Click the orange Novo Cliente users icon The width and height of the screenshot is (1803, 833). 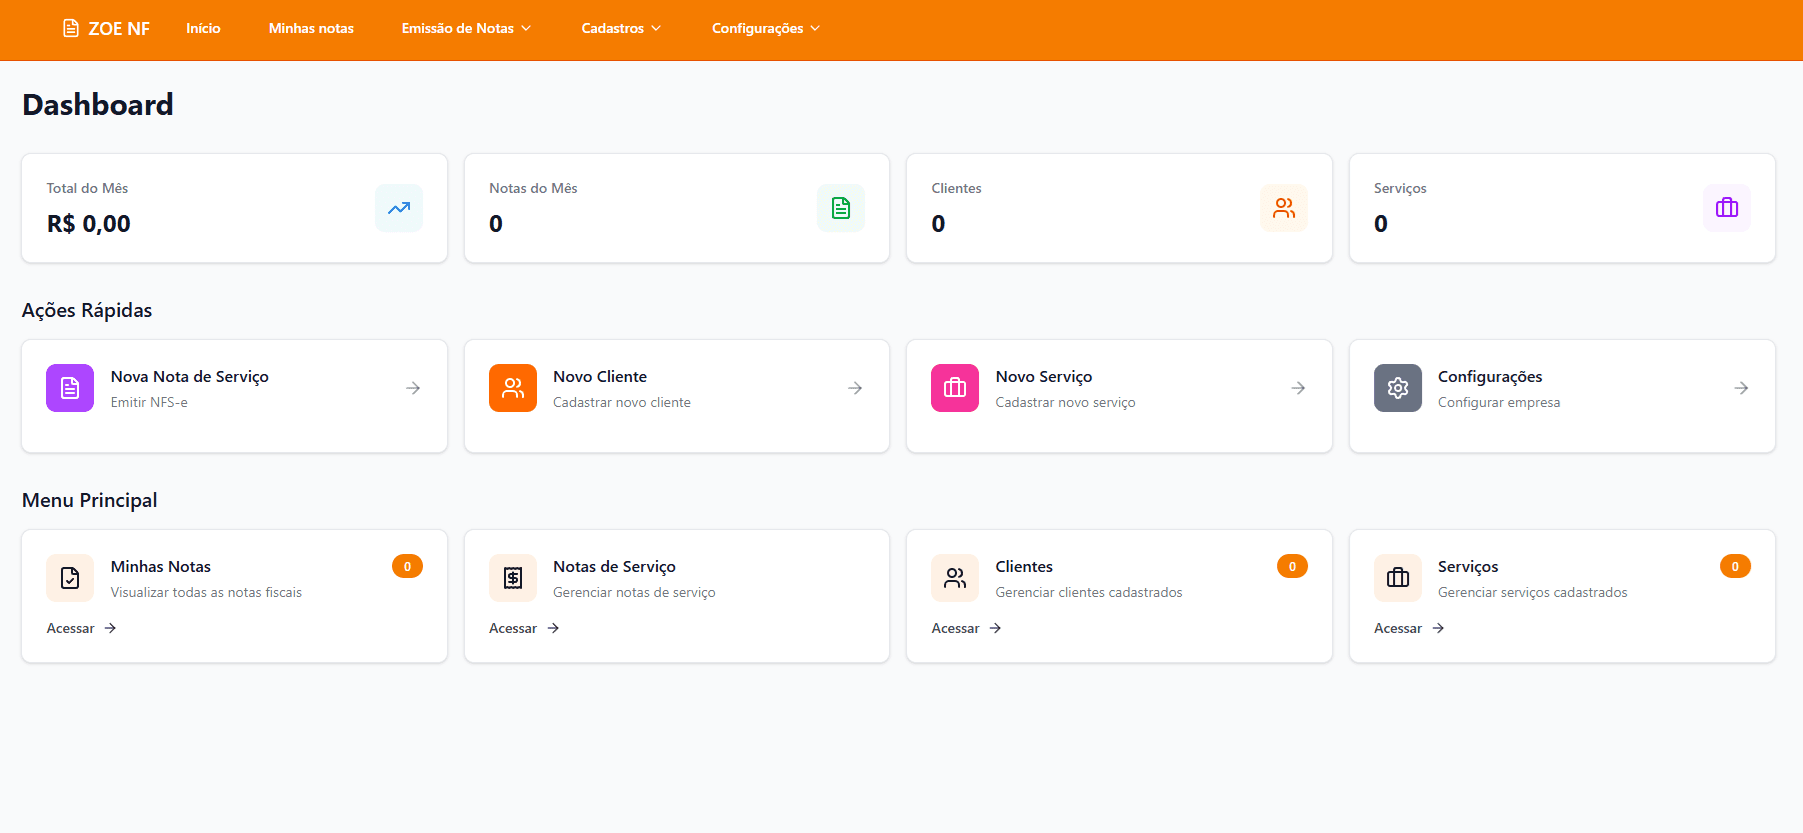513,388
